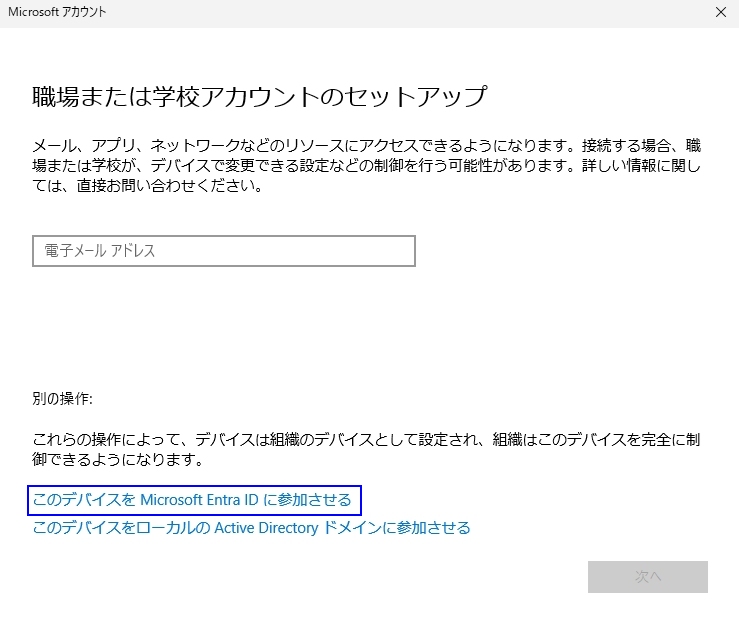Click このデバイスを at start of Entra link
739x618 pixels.
pyautogui.click(x=84, y=499)
